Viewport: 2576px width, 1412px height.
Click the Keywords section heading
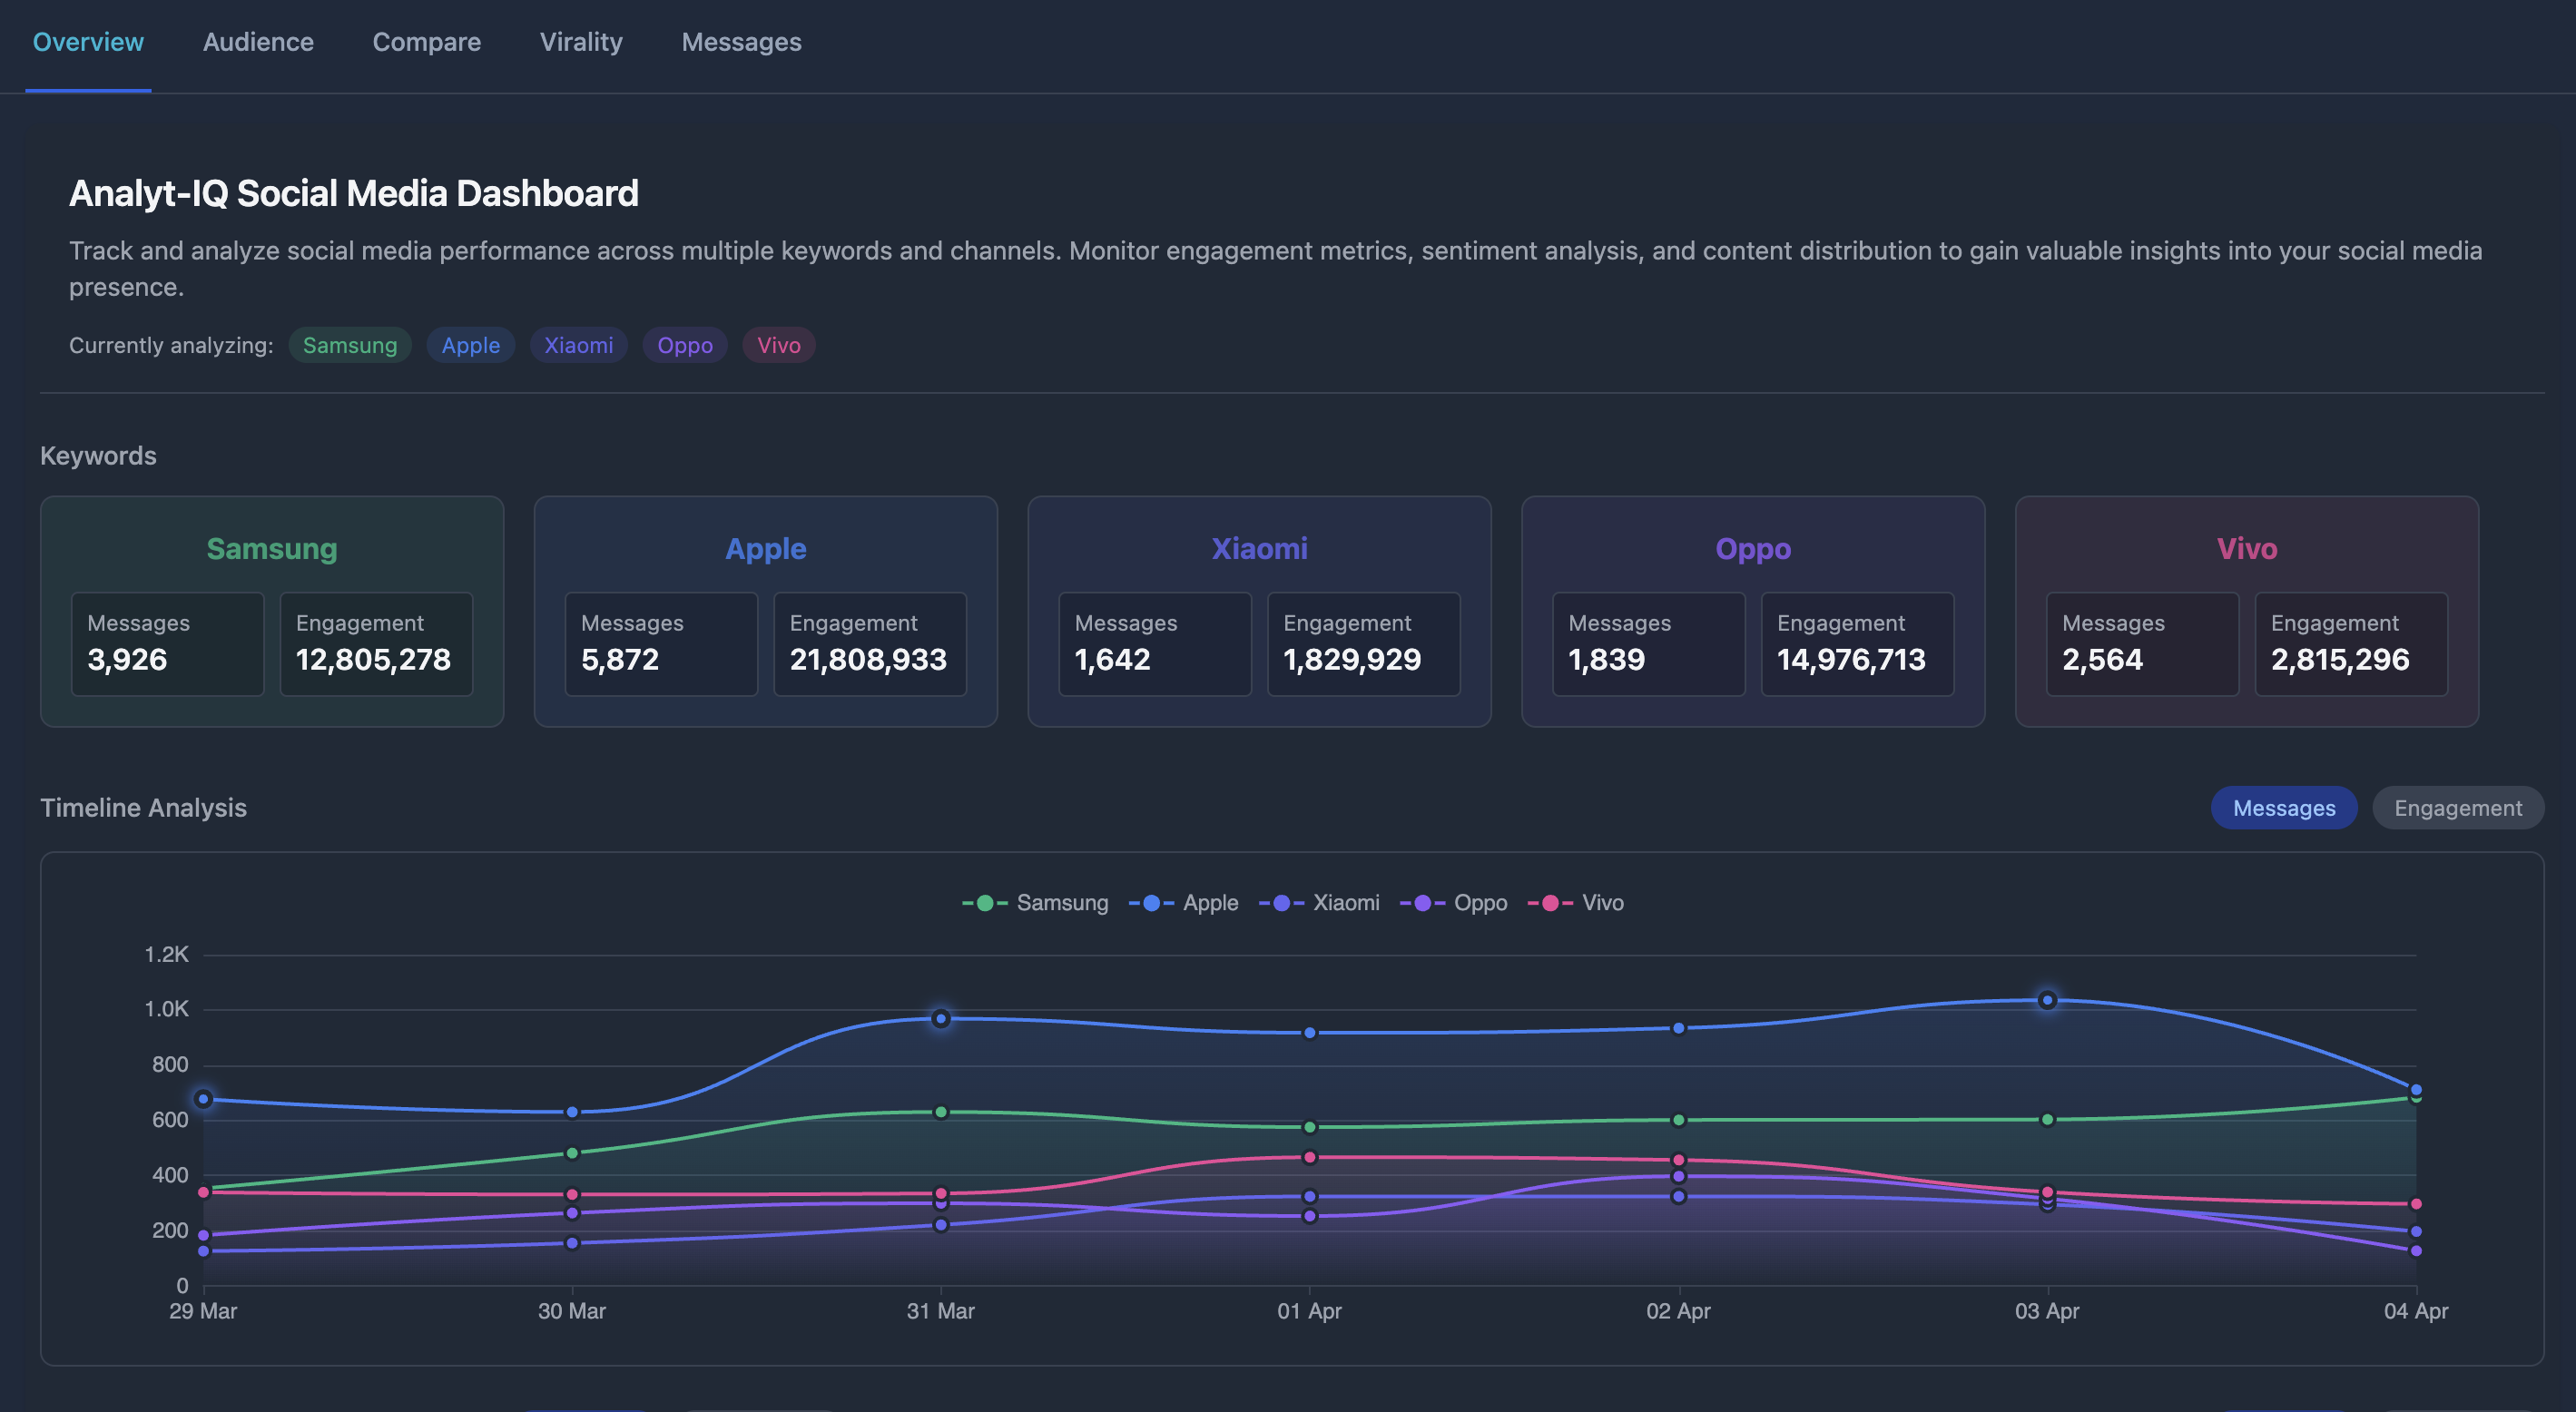tap(98, 456)
